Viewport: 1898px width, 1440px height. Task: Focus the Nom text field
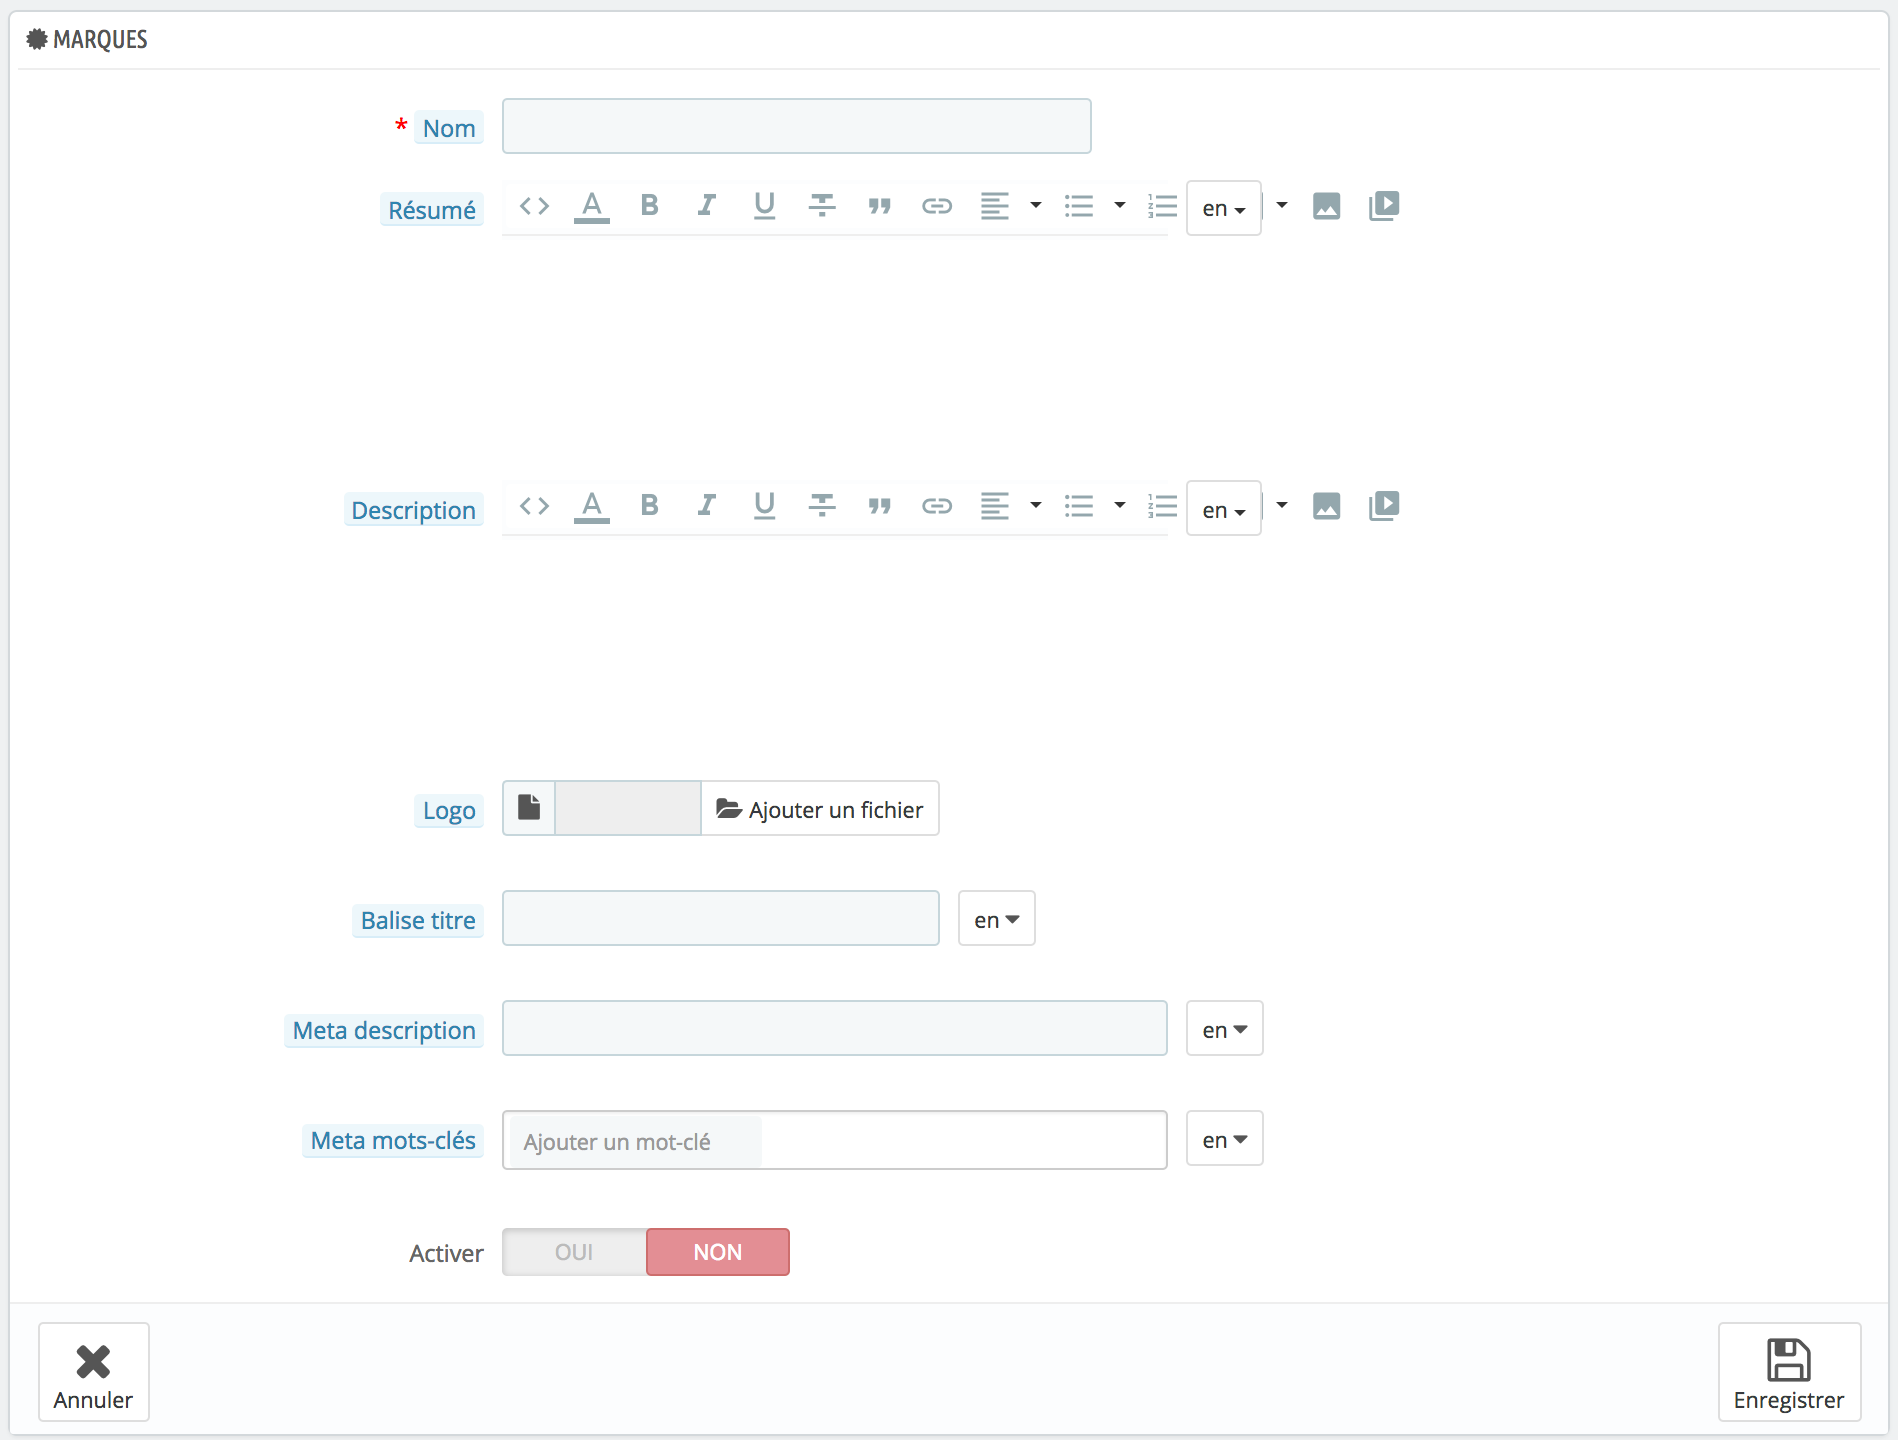click(797, 126)
